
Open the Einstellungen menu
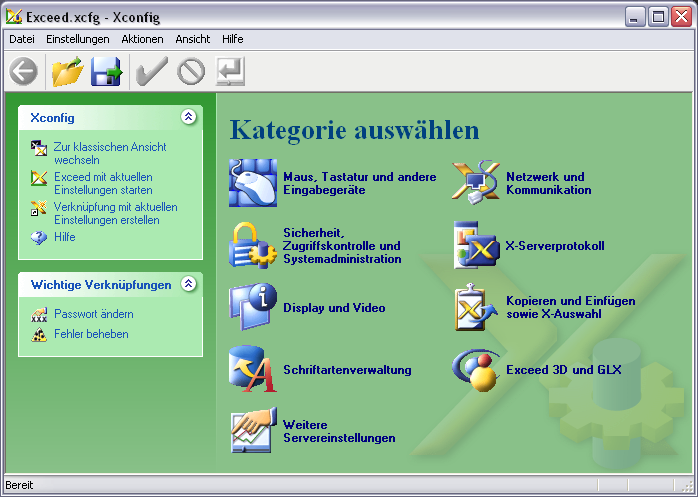(78, 39)
